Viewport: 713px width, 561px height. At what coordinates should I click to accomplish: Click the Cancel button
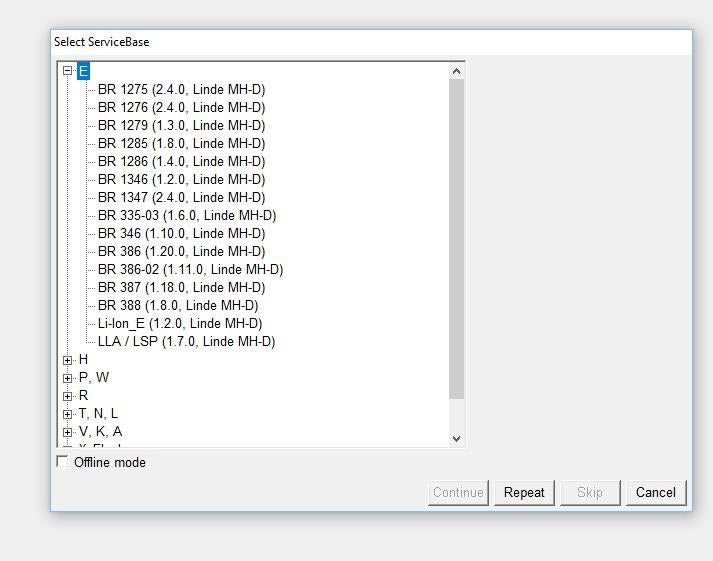point(656,492)
